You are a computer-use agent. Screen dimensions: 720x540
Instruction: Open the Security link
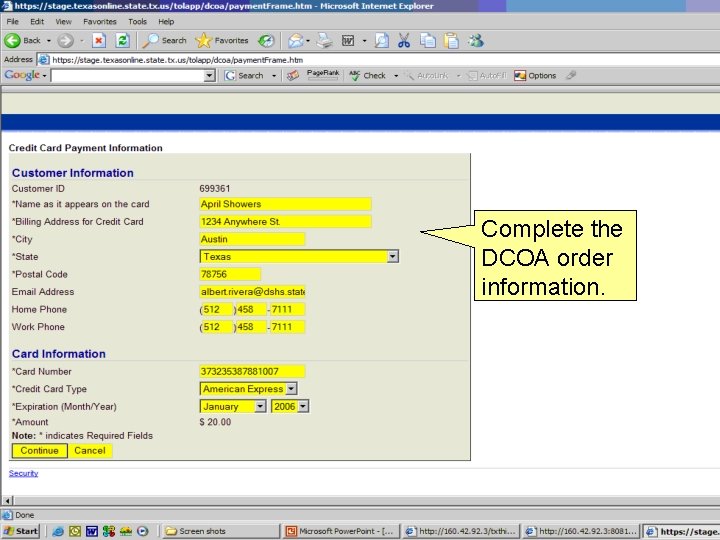pos(23,473)
